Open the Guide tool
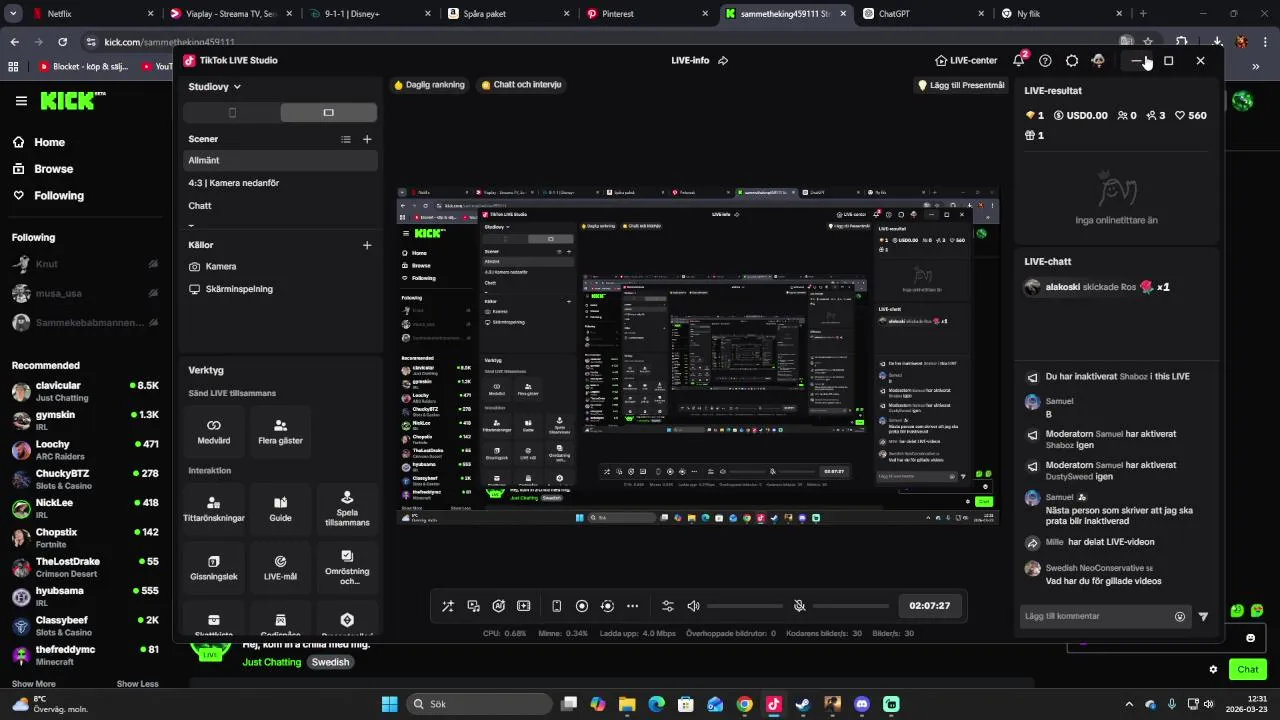 (x=280, y=509)
